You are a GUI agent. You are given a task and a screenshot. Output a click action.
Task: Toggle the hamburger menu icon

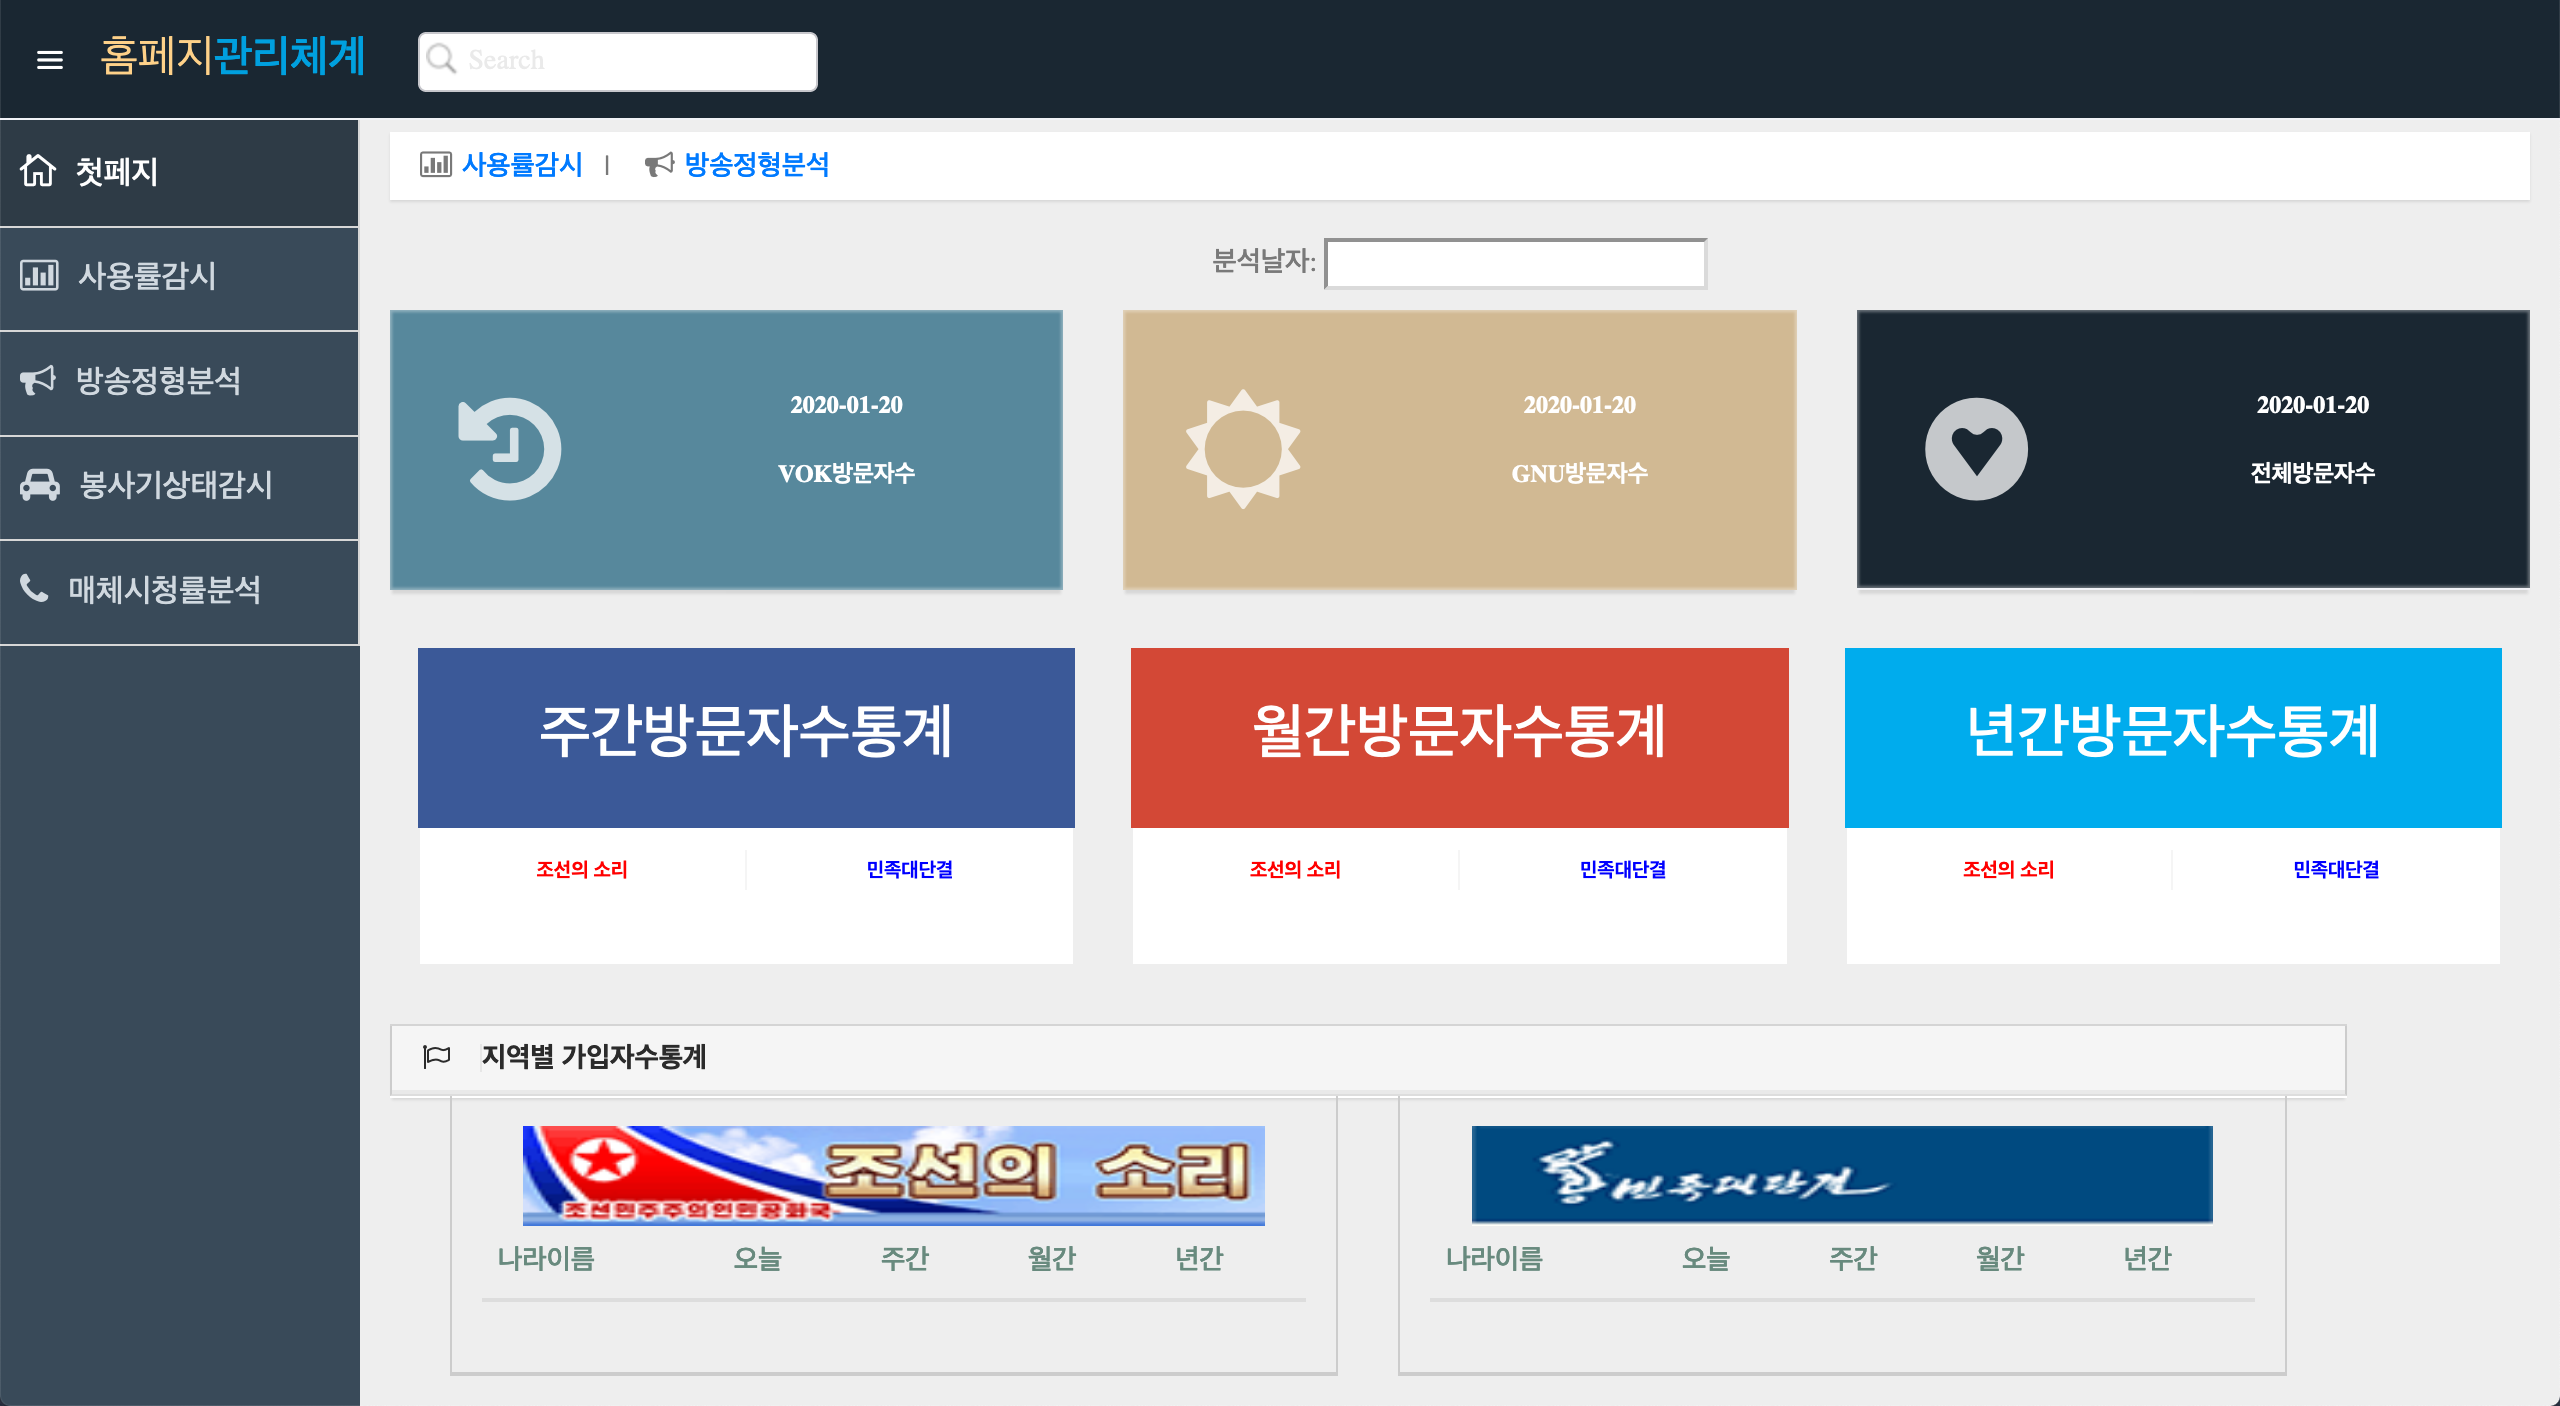[50, 60]
